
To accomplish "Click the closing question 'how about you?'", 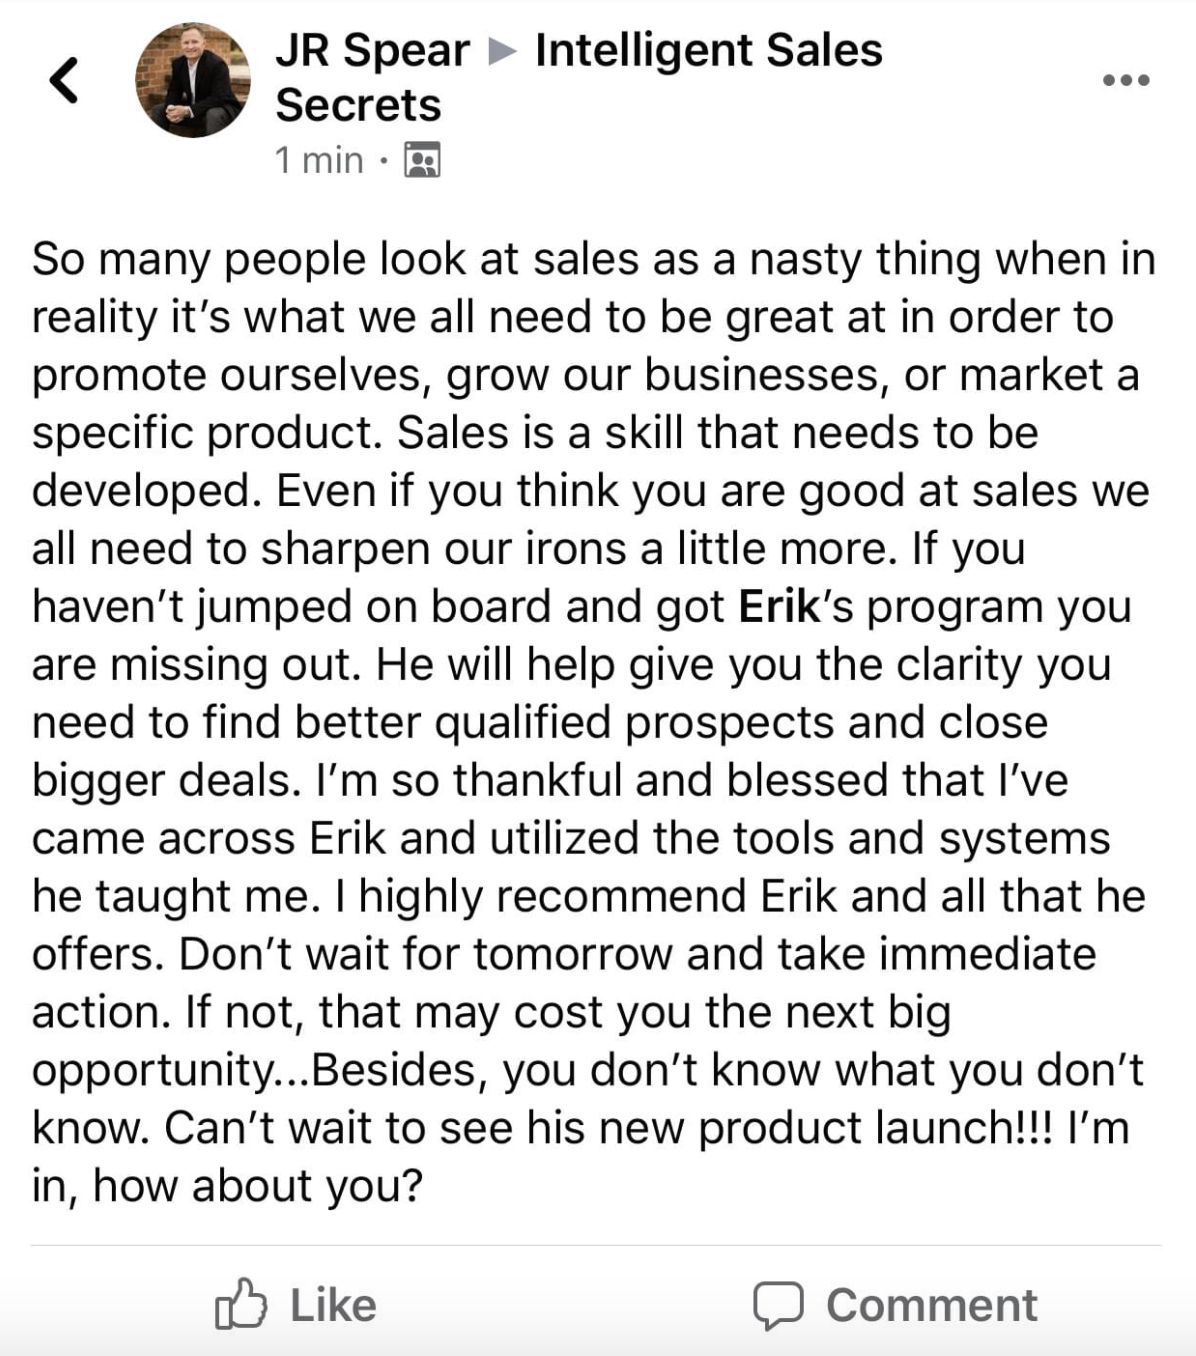I will 259,1186.
